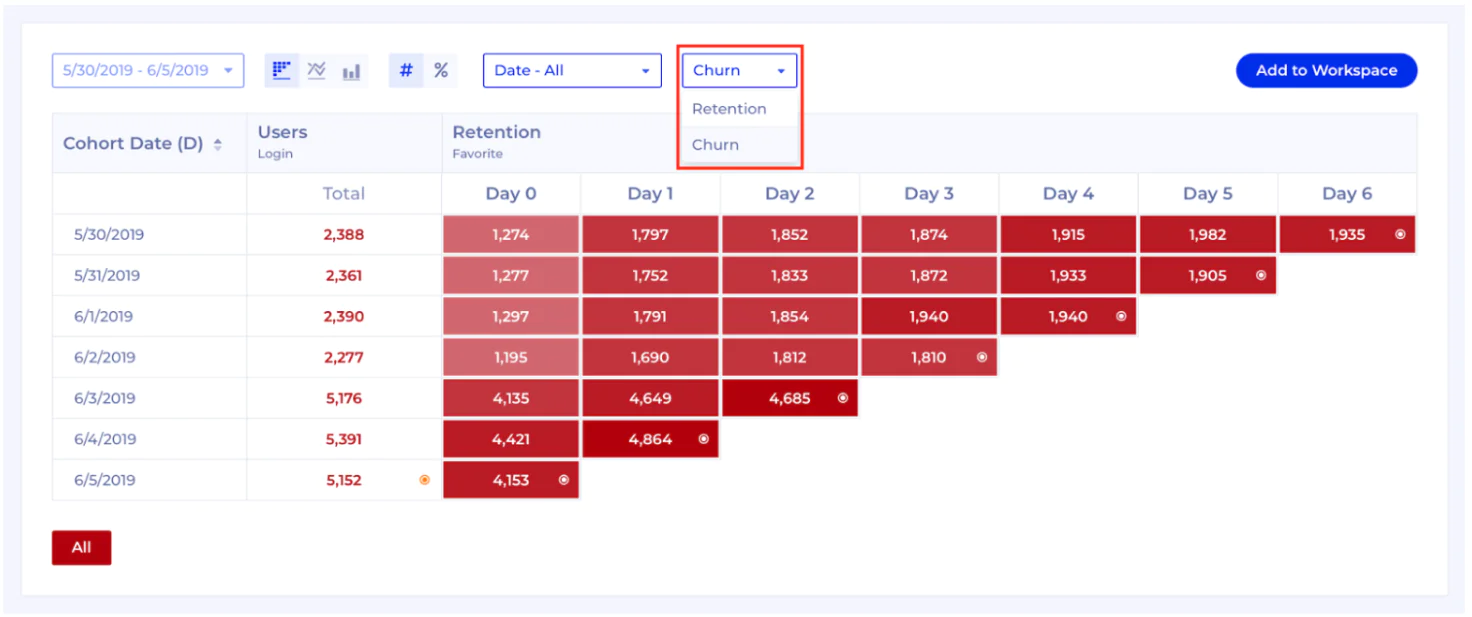The width and height of the screenshot is (1472, 617).
Task: Click the orange dot icon beside 5,152
Action: pyautogui.click(x=424, y=479)
